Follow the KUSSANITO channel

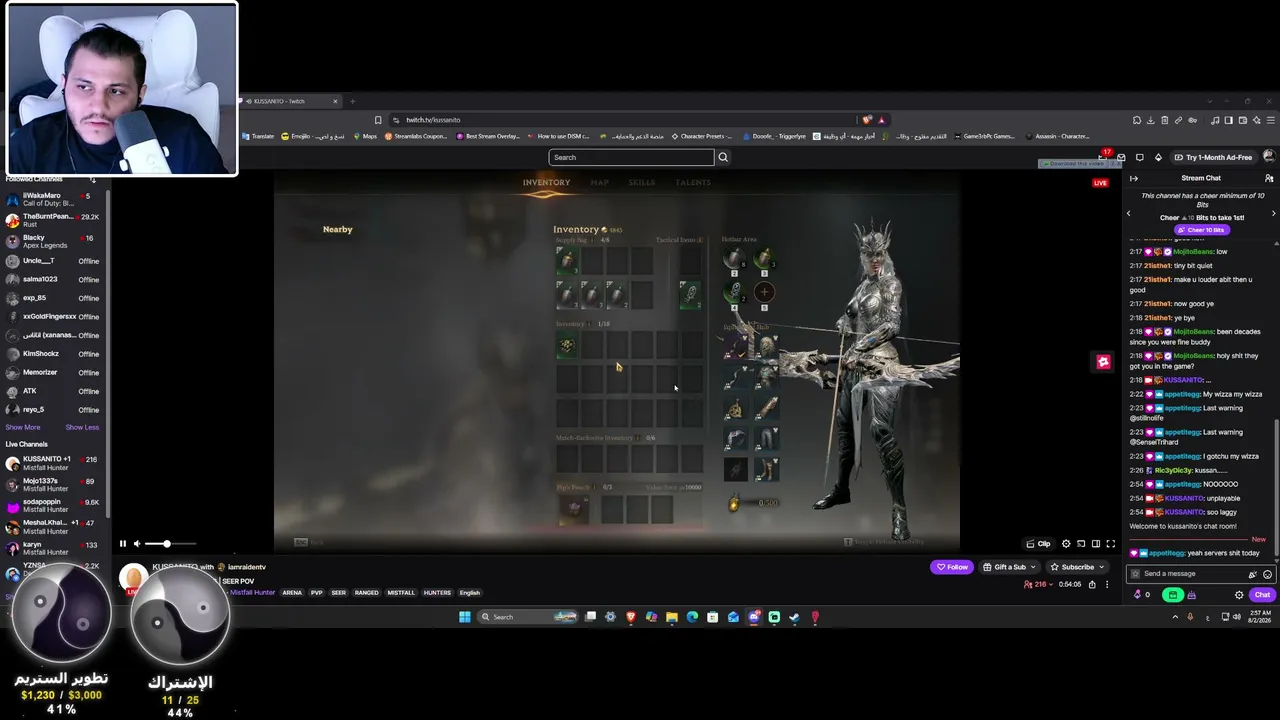point(952,567)
